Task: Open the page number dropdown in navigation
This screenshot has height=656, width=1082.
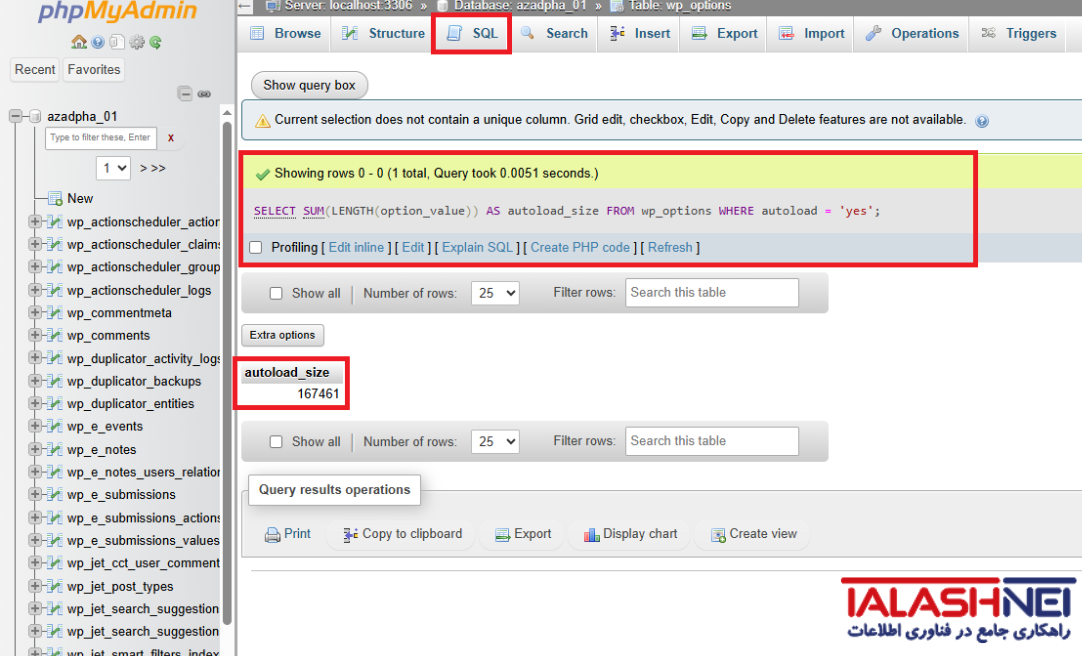Action: click(113, 168)
